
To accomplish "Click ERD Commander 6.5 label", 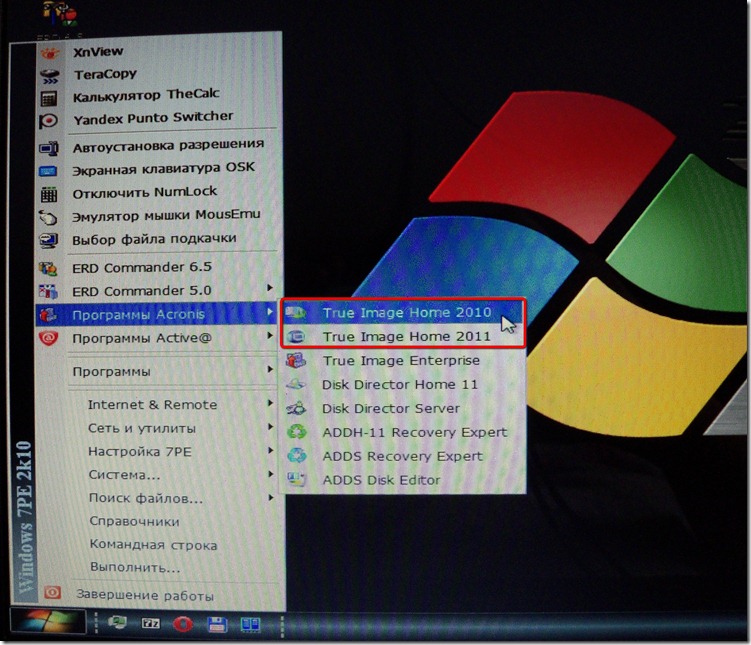I will point(142,267).
